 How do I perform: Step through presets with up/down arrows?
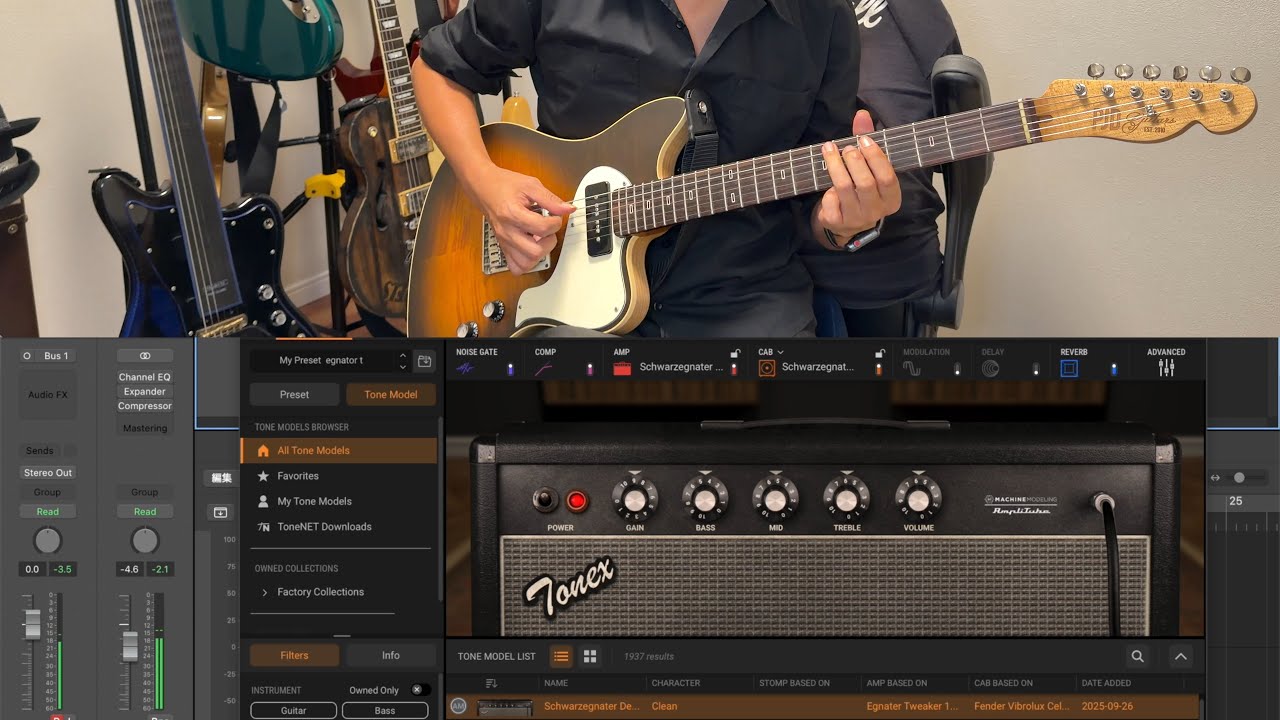(403, 360)
